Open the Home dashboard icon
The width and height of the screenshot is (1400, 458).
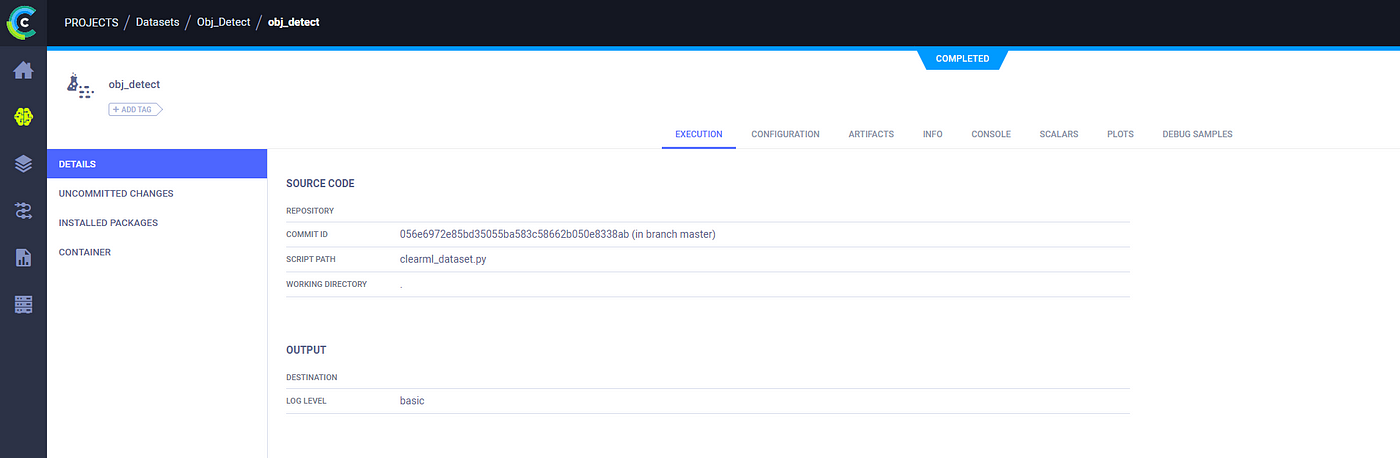tap(23, 71)
